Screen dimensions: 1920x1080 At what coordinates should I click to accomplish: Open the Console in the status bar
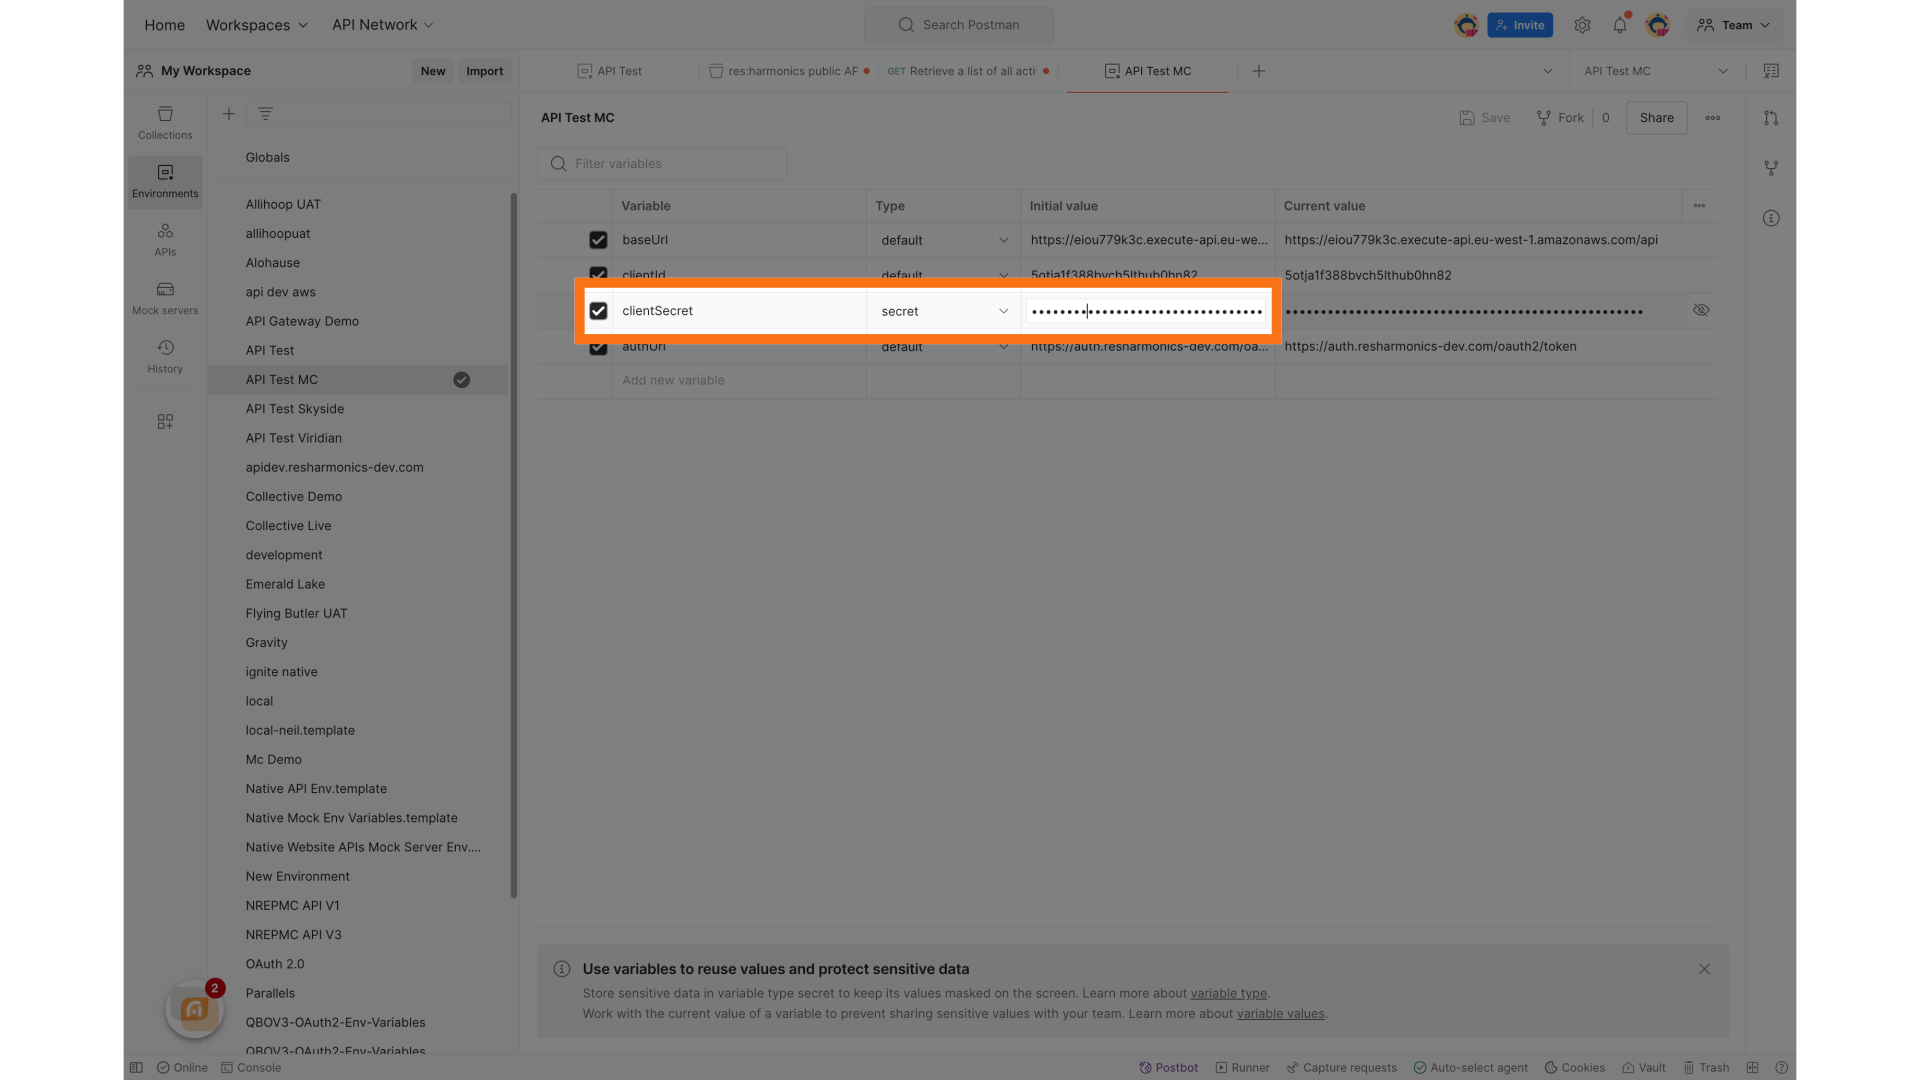pos(251,1068)
